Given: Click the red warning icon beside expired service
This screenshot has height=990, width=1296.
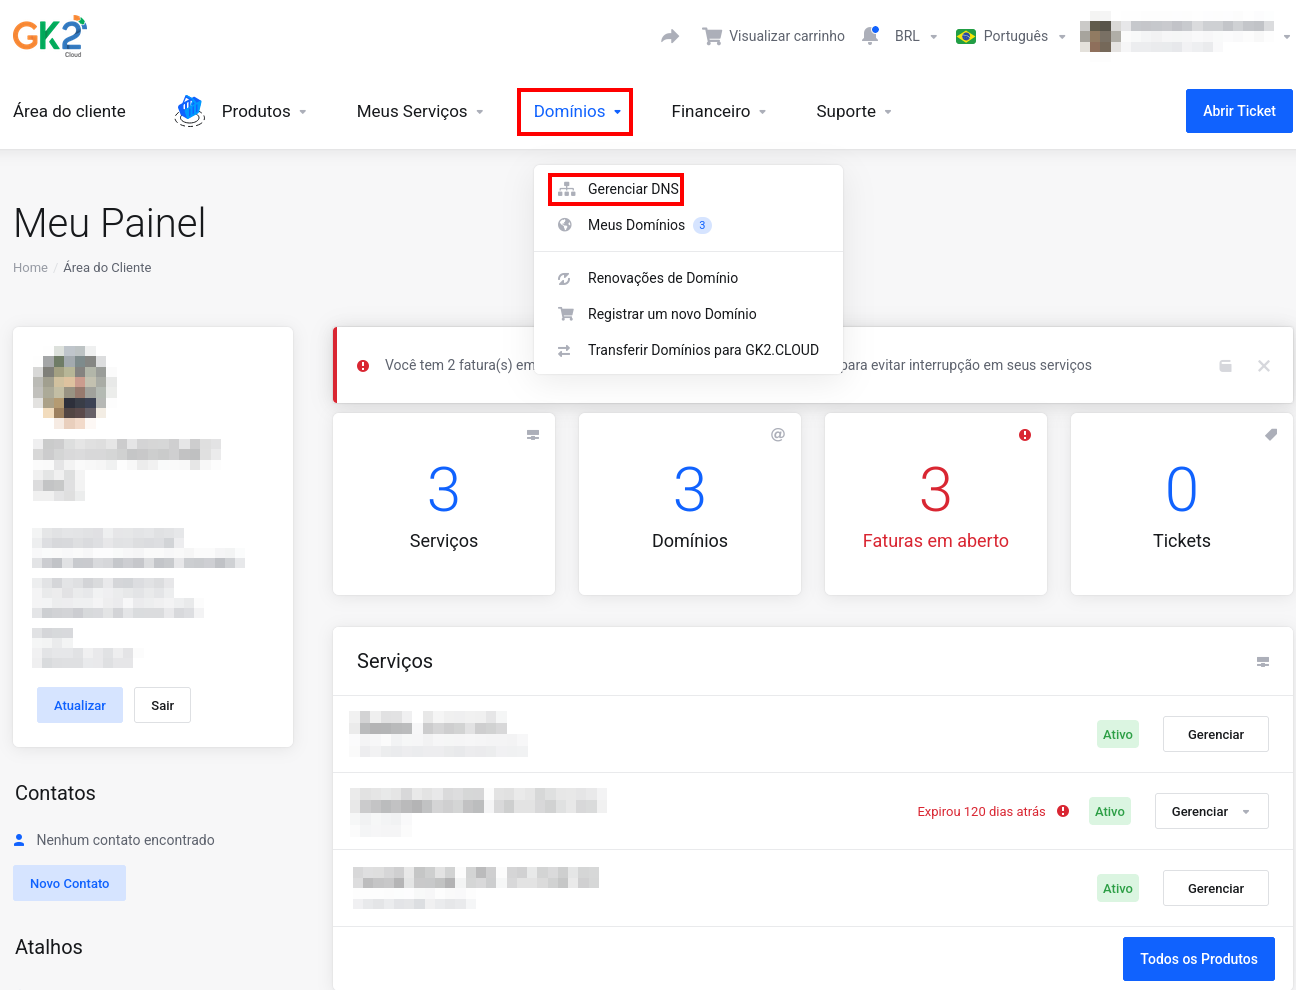Looking at the screenshot, I should 1063,811.
